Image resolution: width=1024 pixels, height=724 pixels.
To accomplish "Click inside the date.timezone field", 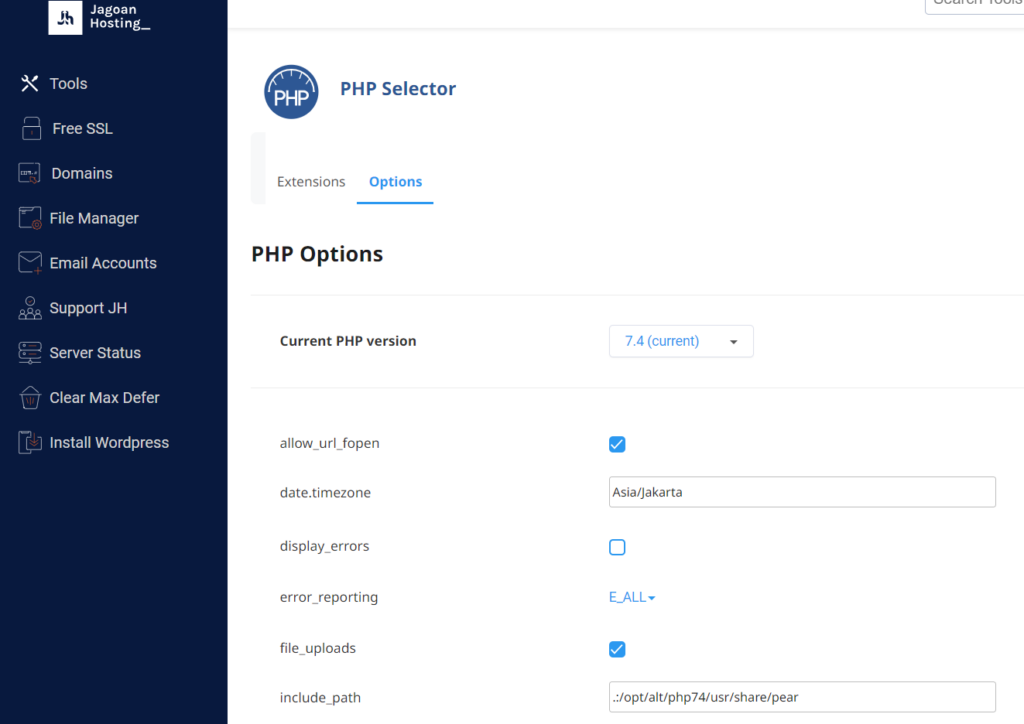I will [802, 492].
